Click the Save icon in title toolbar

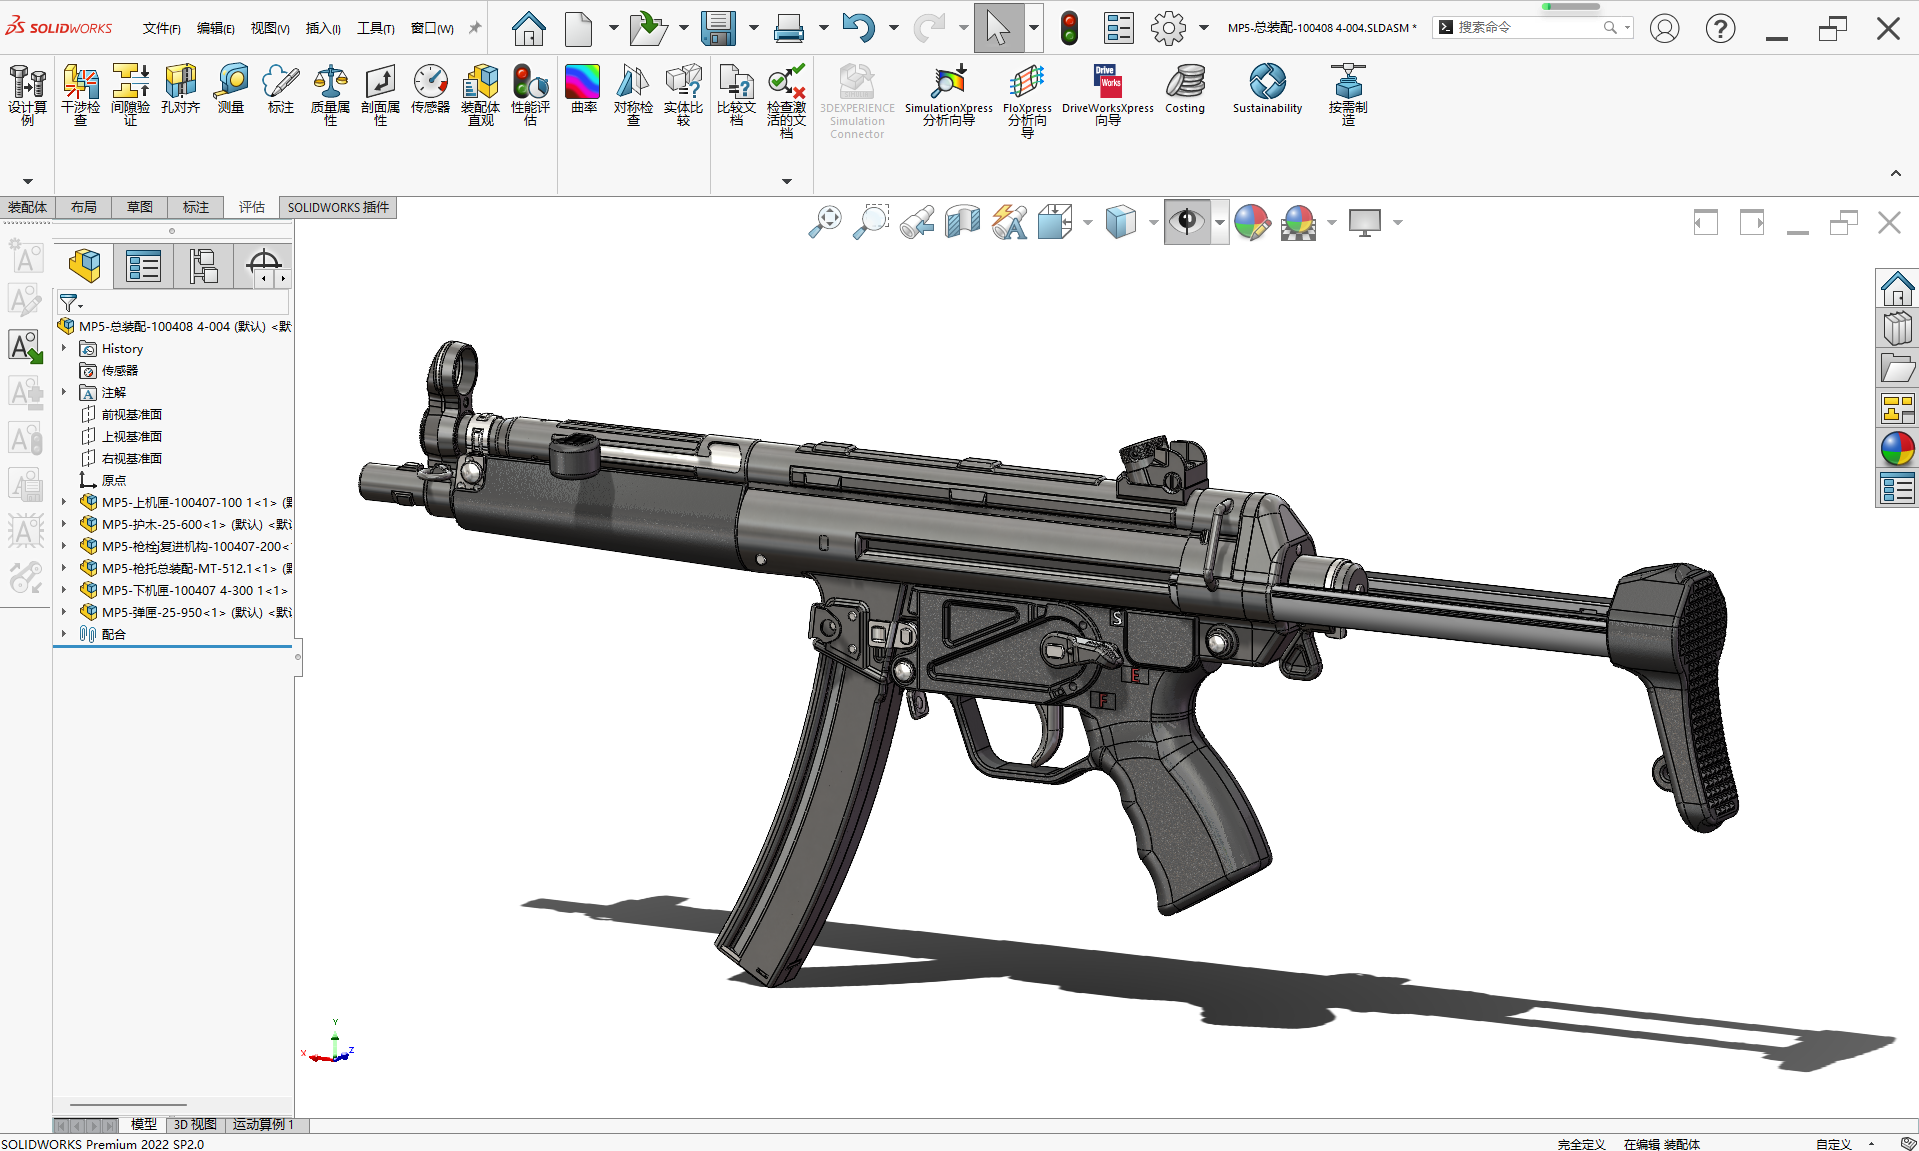718,28
